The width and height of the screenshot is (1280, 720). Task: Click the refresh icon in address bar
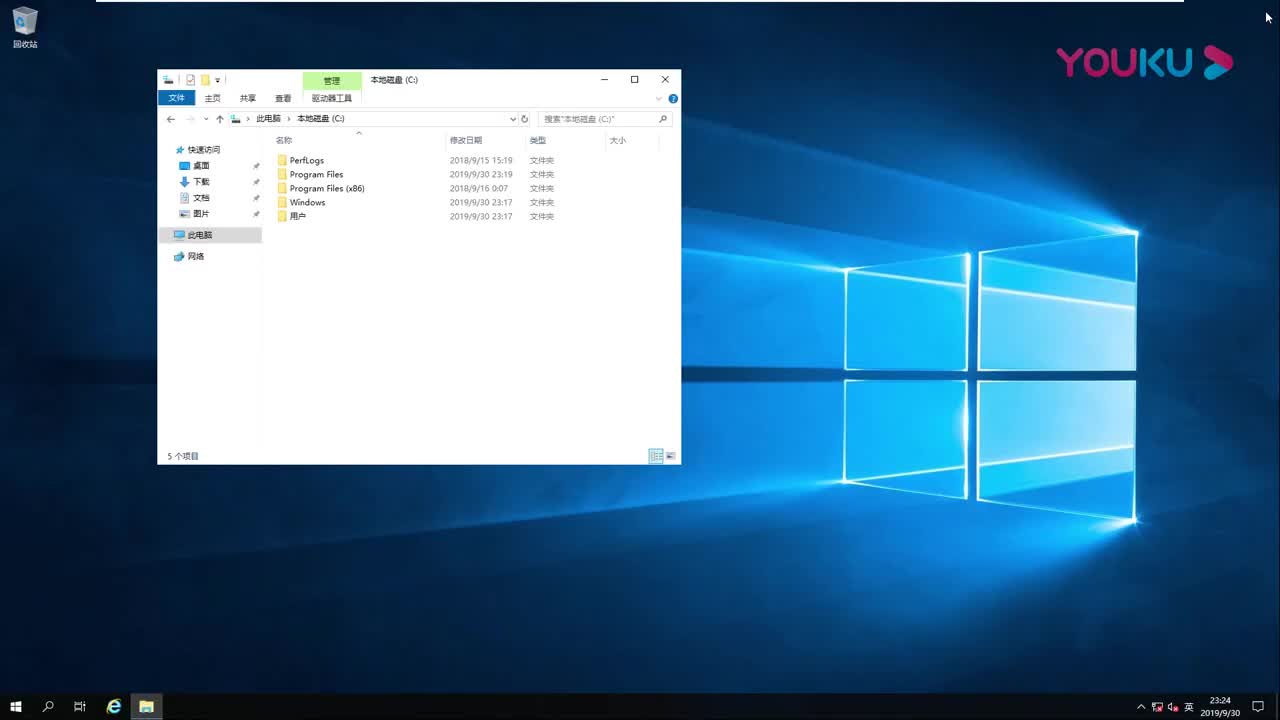pyautogui.click(x=523, y=118)
